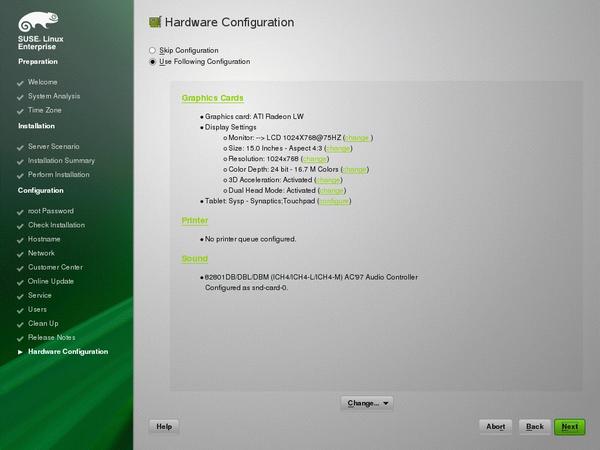This screenshot has width=600, height=450.
Task: Click the SUSE chameleon logo
Action: [x=38, y=21]
